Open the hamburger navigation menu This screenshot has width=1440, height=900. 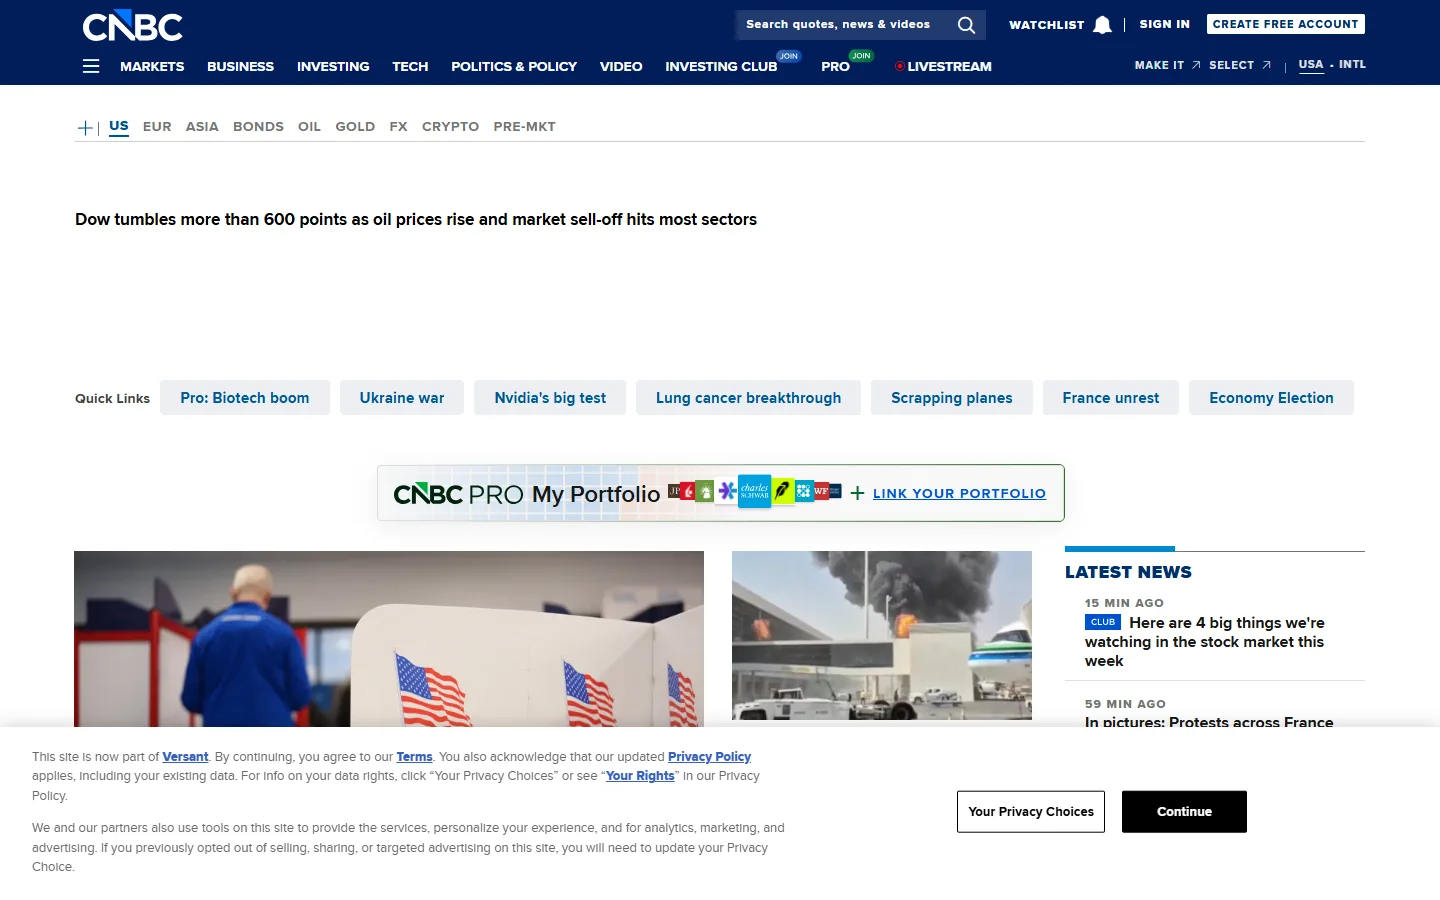[91, 66]
